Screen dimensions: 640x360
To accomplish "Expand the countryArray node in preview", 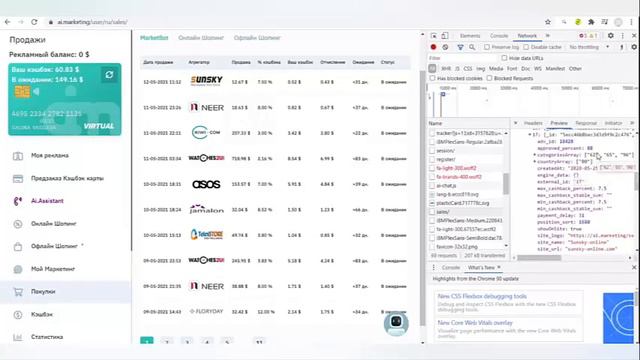I will coord(534,162).
